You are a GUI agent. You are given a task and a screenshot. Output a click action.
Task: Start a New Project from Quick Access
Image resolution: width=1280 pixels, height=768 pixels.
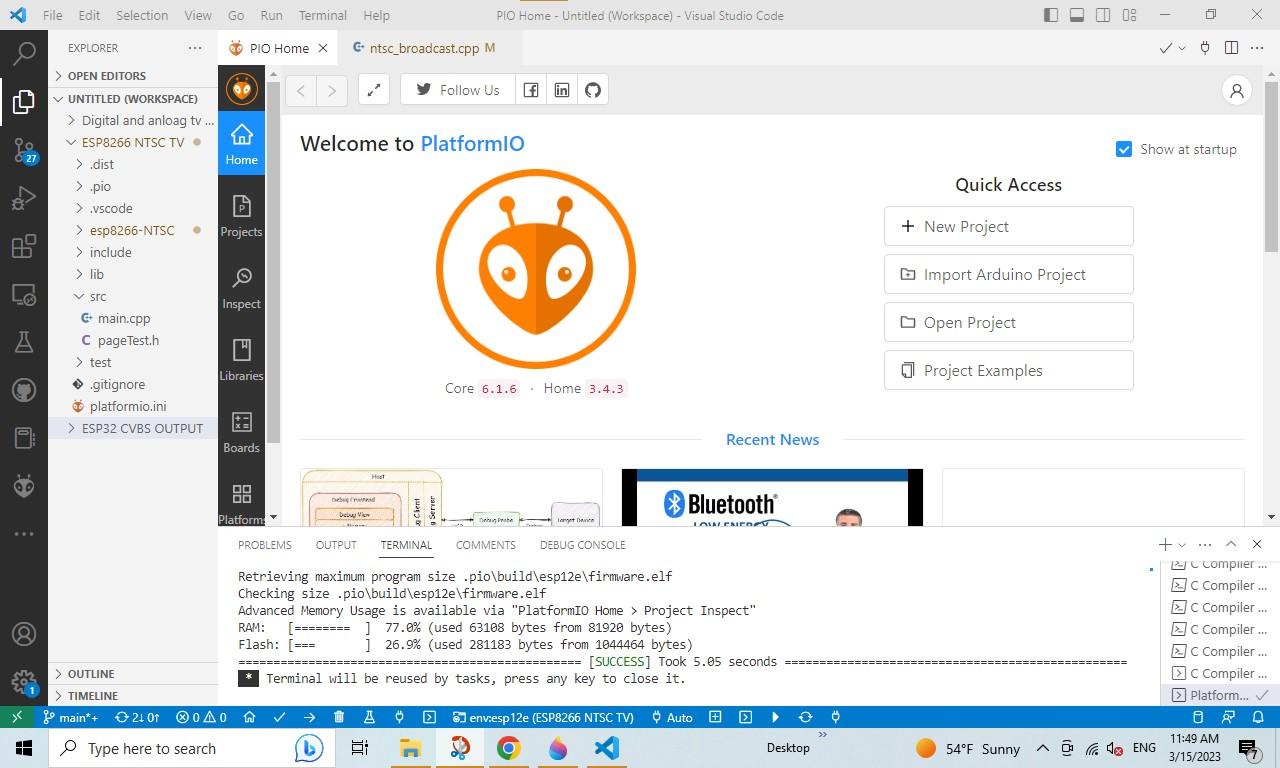(1008, 226)
